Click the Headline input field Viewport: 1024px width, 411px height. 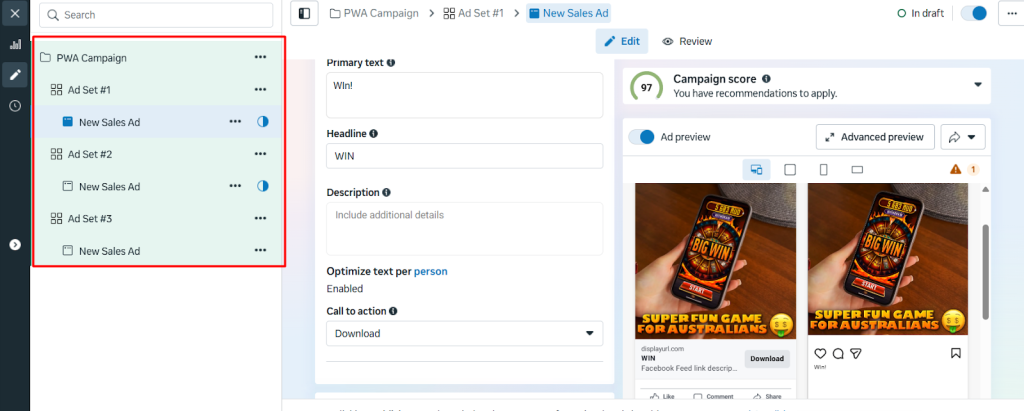464,156
